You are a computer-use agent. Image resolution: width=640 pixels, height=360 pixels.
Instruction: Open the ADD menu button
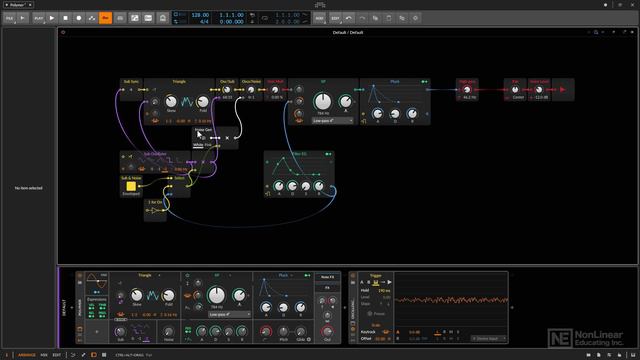320,18
